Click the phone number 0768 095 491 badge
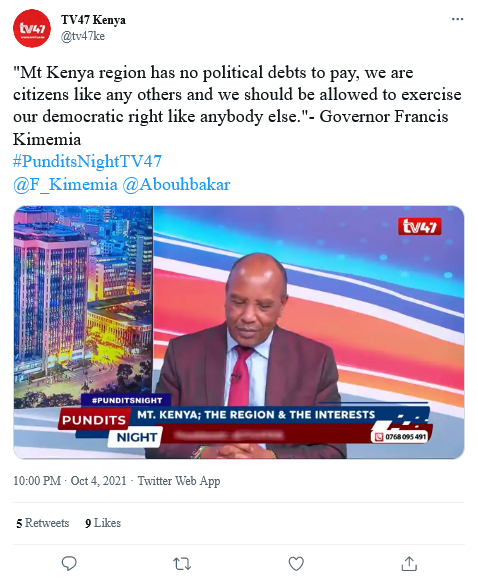This screenshot has height=582, width=478. (402, 437)
